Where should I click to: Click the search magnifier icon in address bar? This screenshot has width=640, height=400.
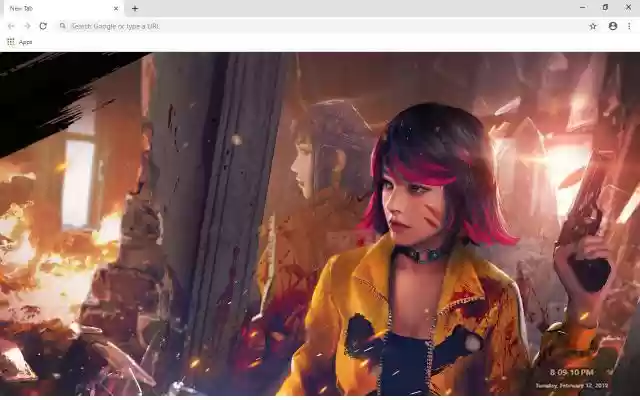pos(62,26)
